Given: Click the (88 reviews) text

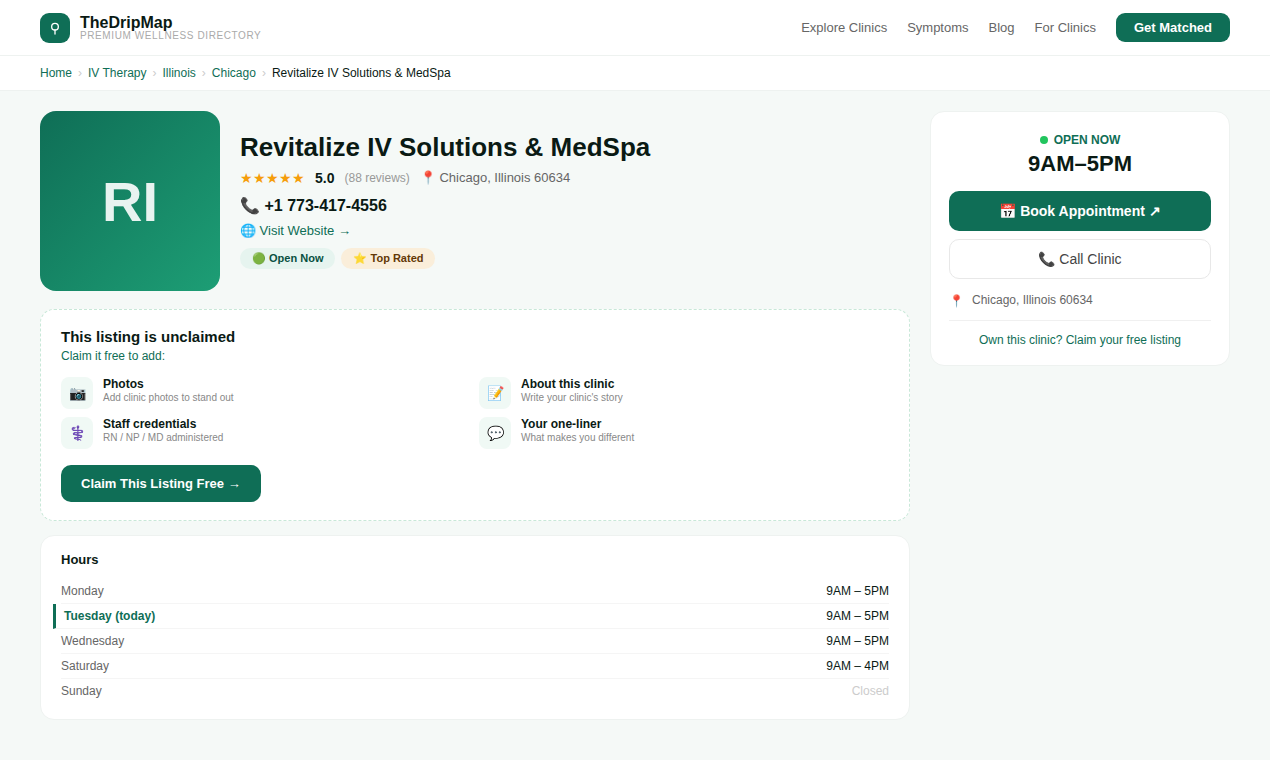Looking at the screenshot, I should 377,178.
